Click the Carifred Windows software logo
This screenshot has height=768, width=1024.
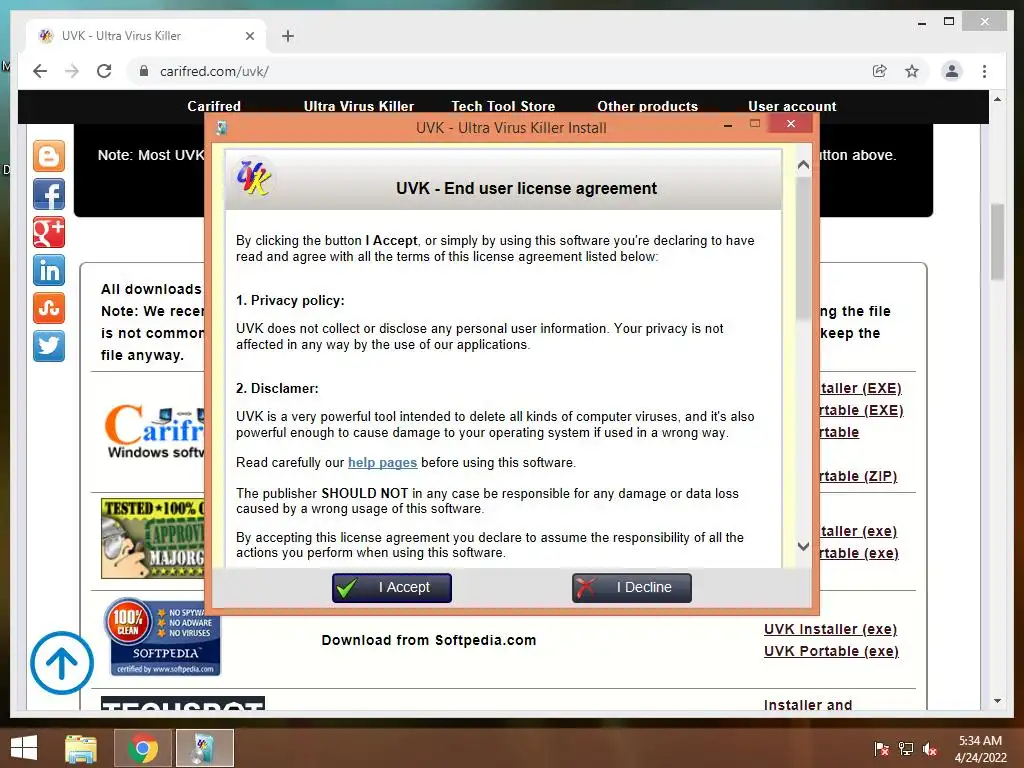click(155, 432)
